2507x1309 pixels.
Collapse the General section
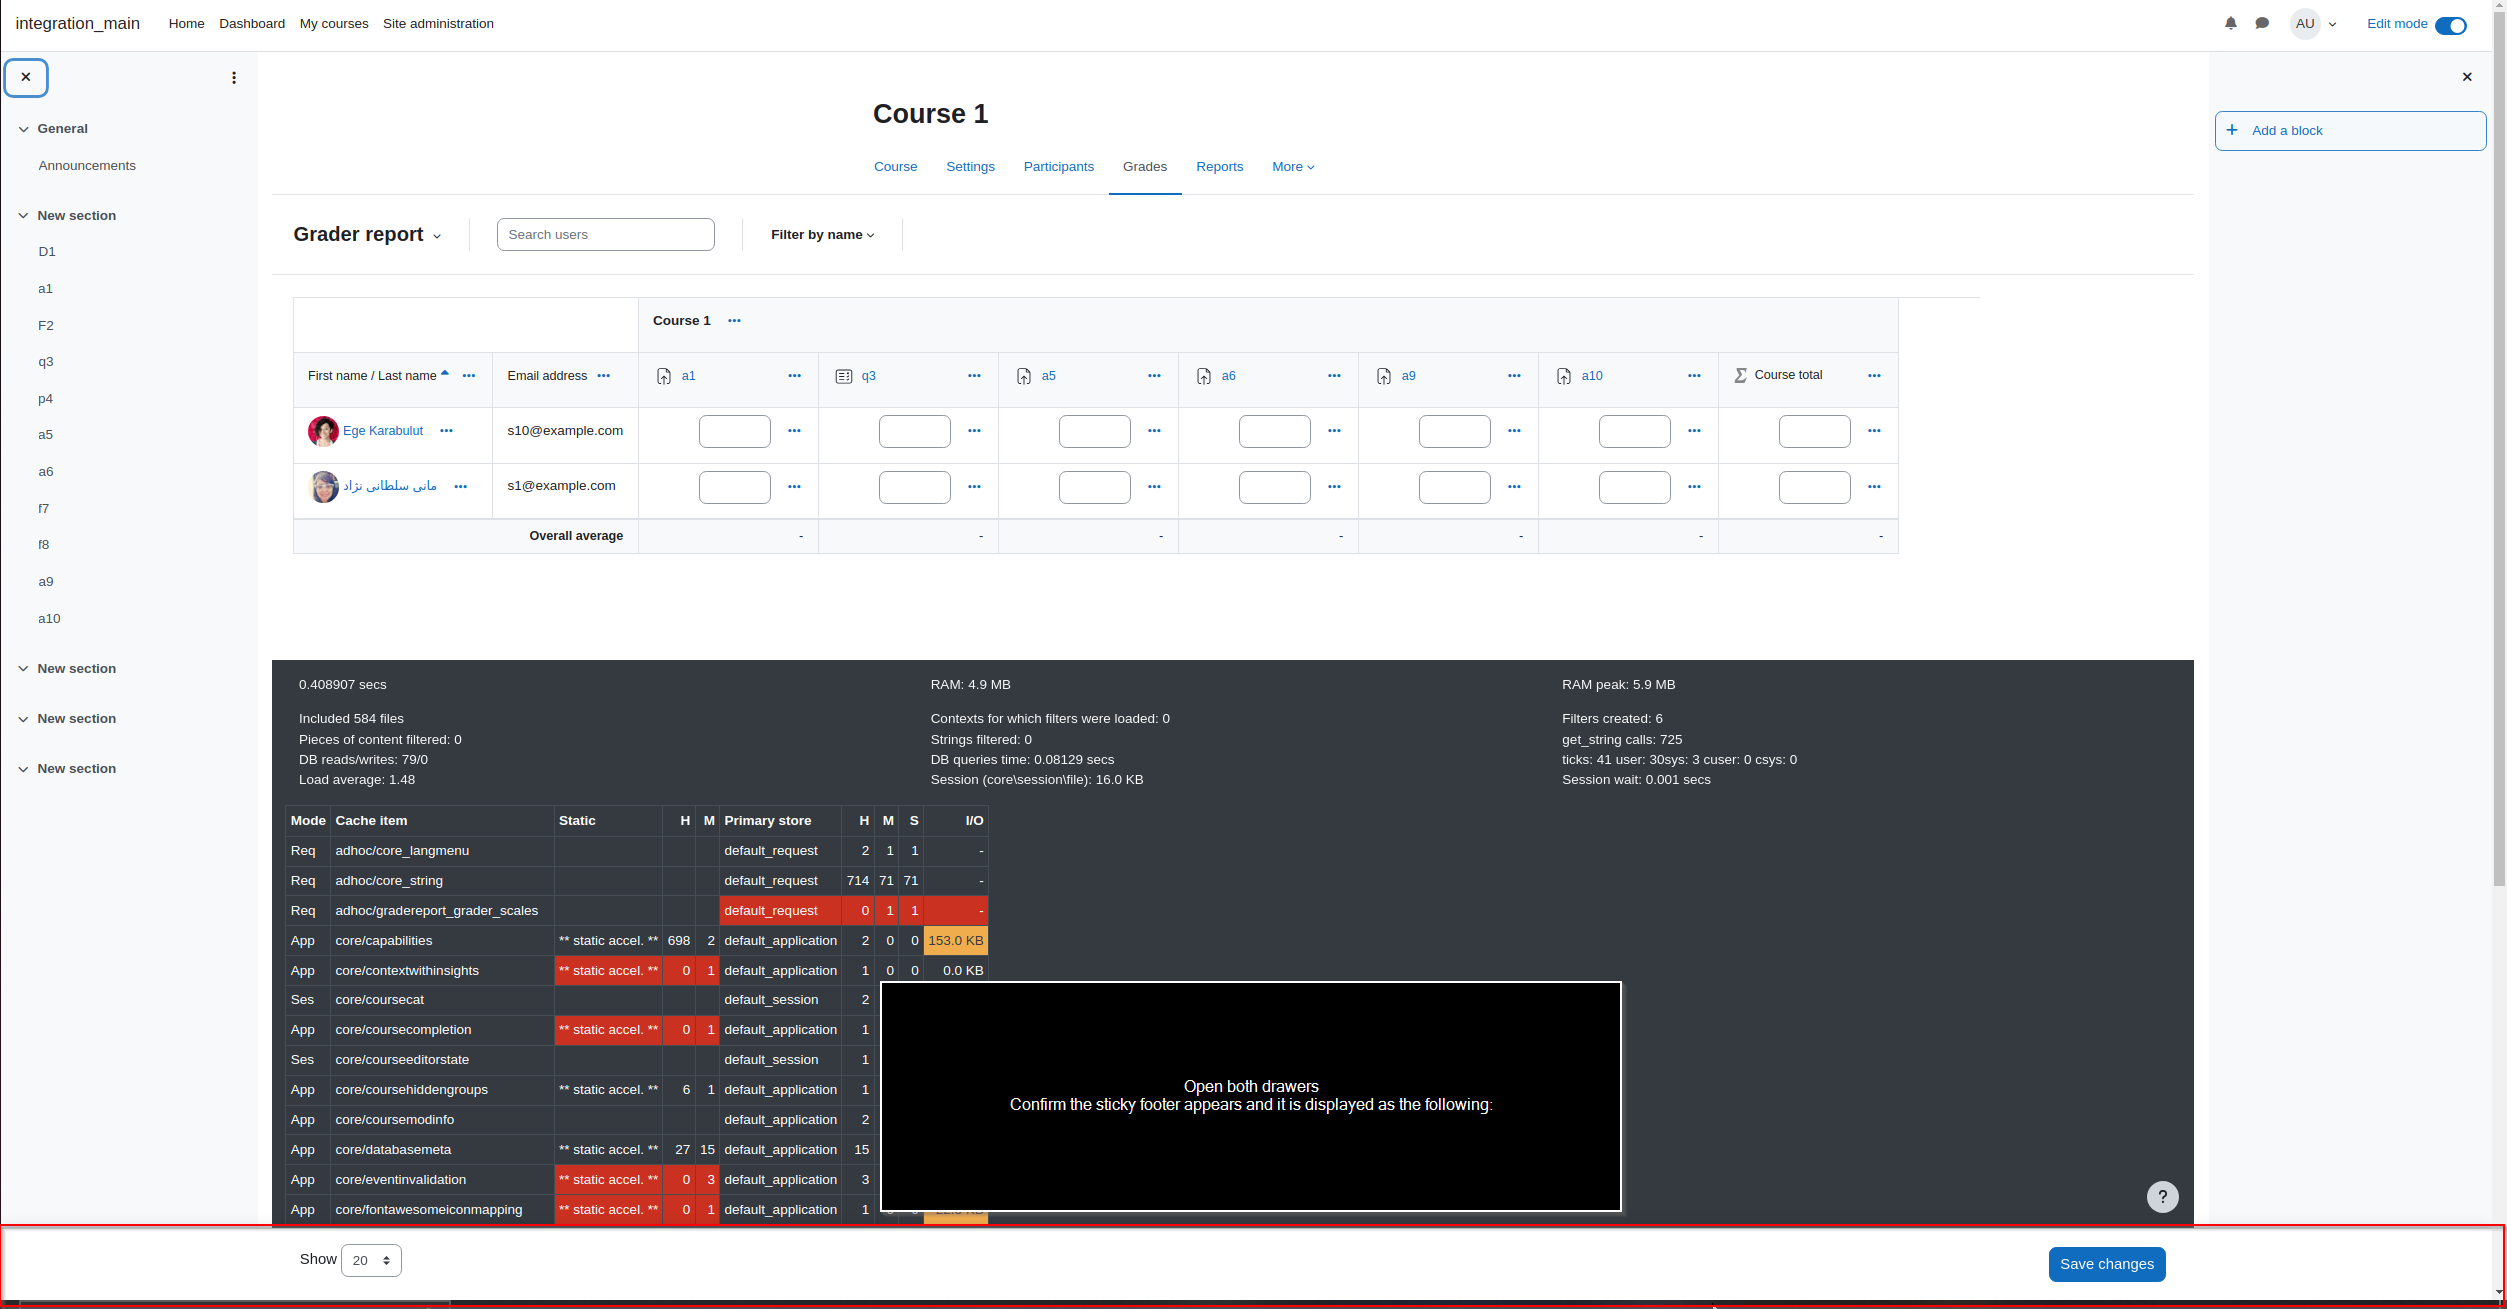point(24,129)
